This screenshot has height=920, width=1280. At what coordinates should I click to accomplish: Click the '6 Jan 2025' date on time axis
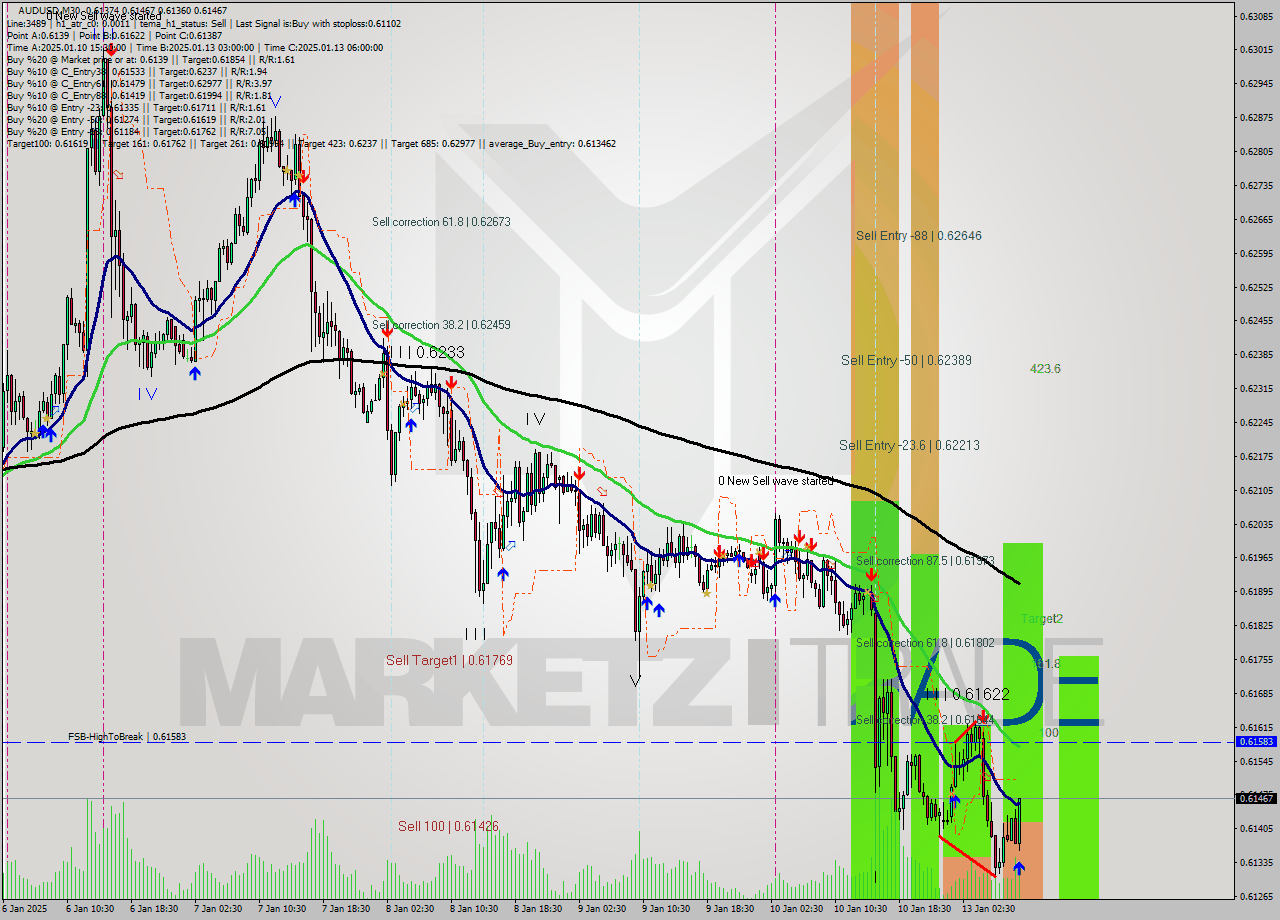[x=24, y=909]
